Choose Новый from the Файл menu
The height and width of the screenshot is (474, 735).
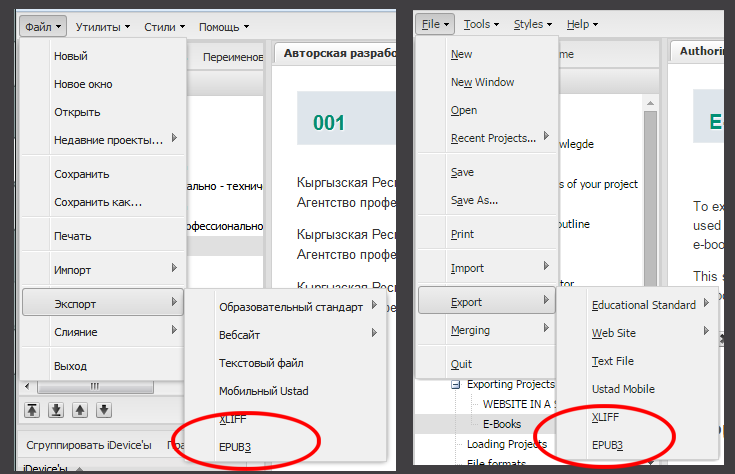[103, 56]
